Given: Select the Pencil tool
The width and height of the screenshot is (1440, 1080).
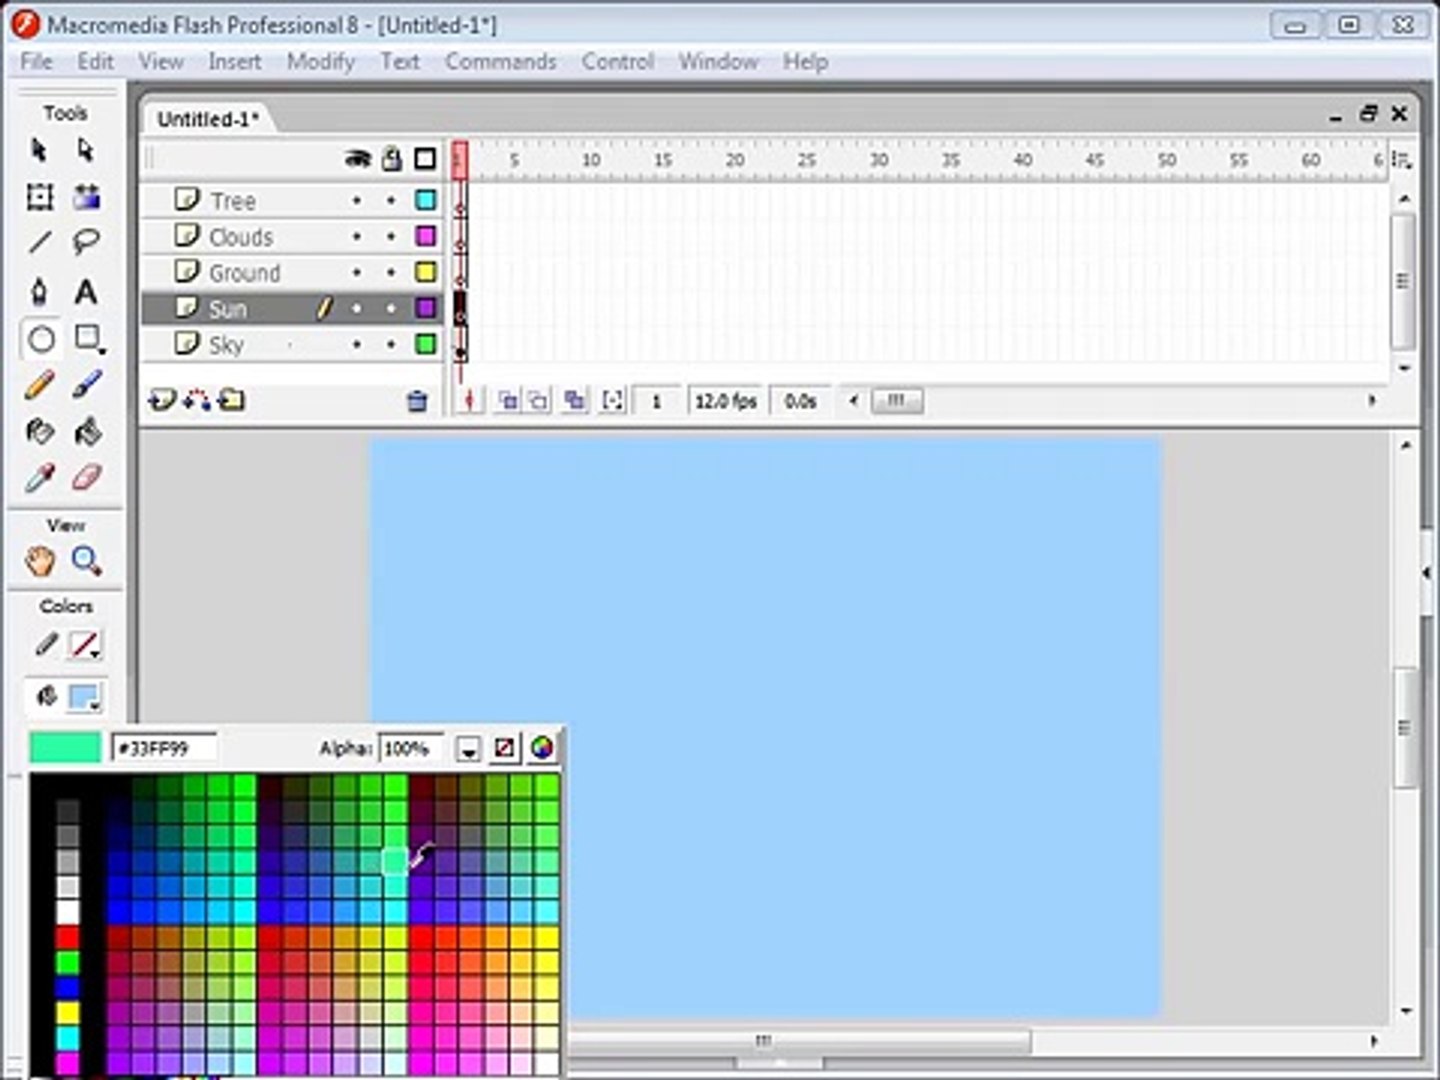Looking at the screenshot, I should (x=40, y=385).
